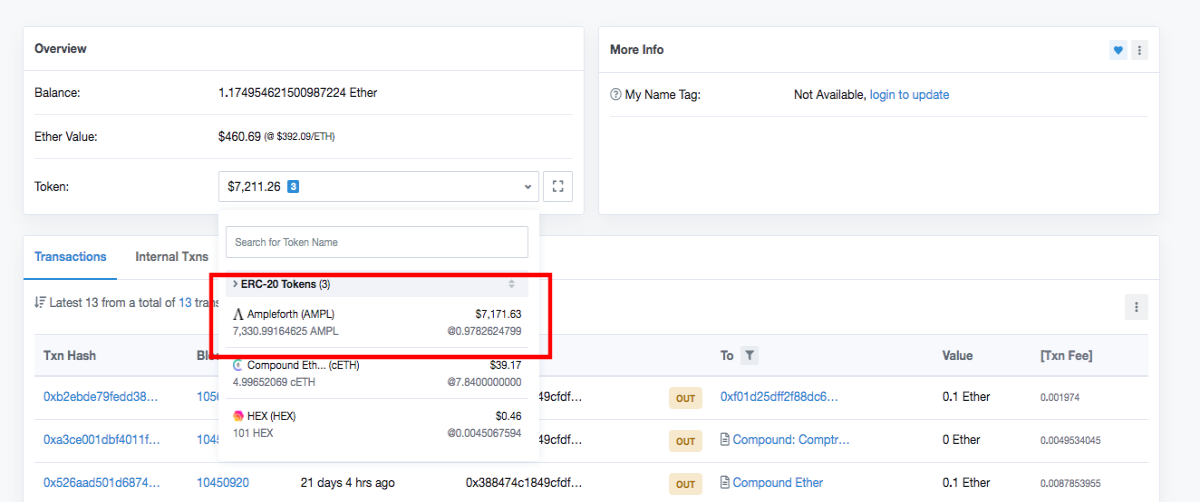Click the 21 days 4 hrs ago timestamp

[x=347, y=483]
